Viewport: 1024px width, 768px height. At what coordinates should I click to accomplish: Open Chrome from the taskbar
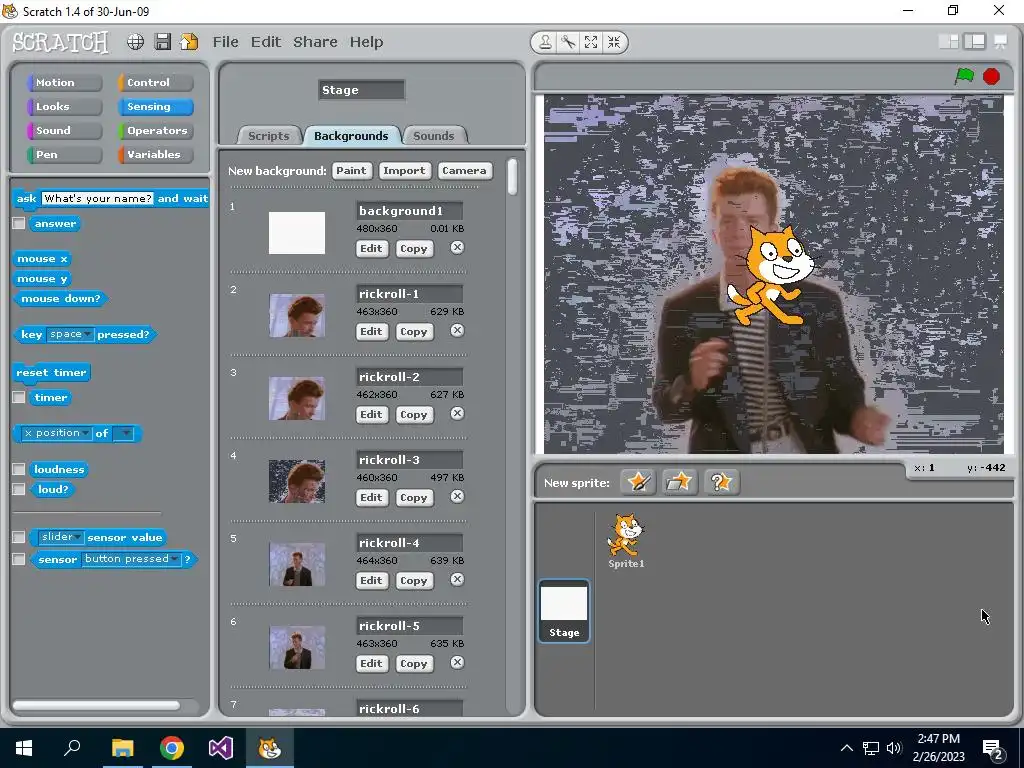[x=172, y=748]
